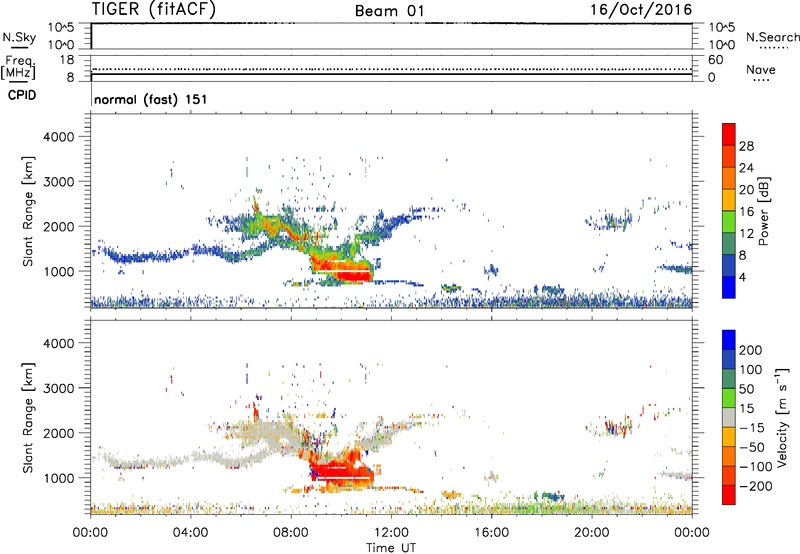Click the "16" label on the Power color bar
This screenshot has width=800, height=554.
tap(746, 212)
